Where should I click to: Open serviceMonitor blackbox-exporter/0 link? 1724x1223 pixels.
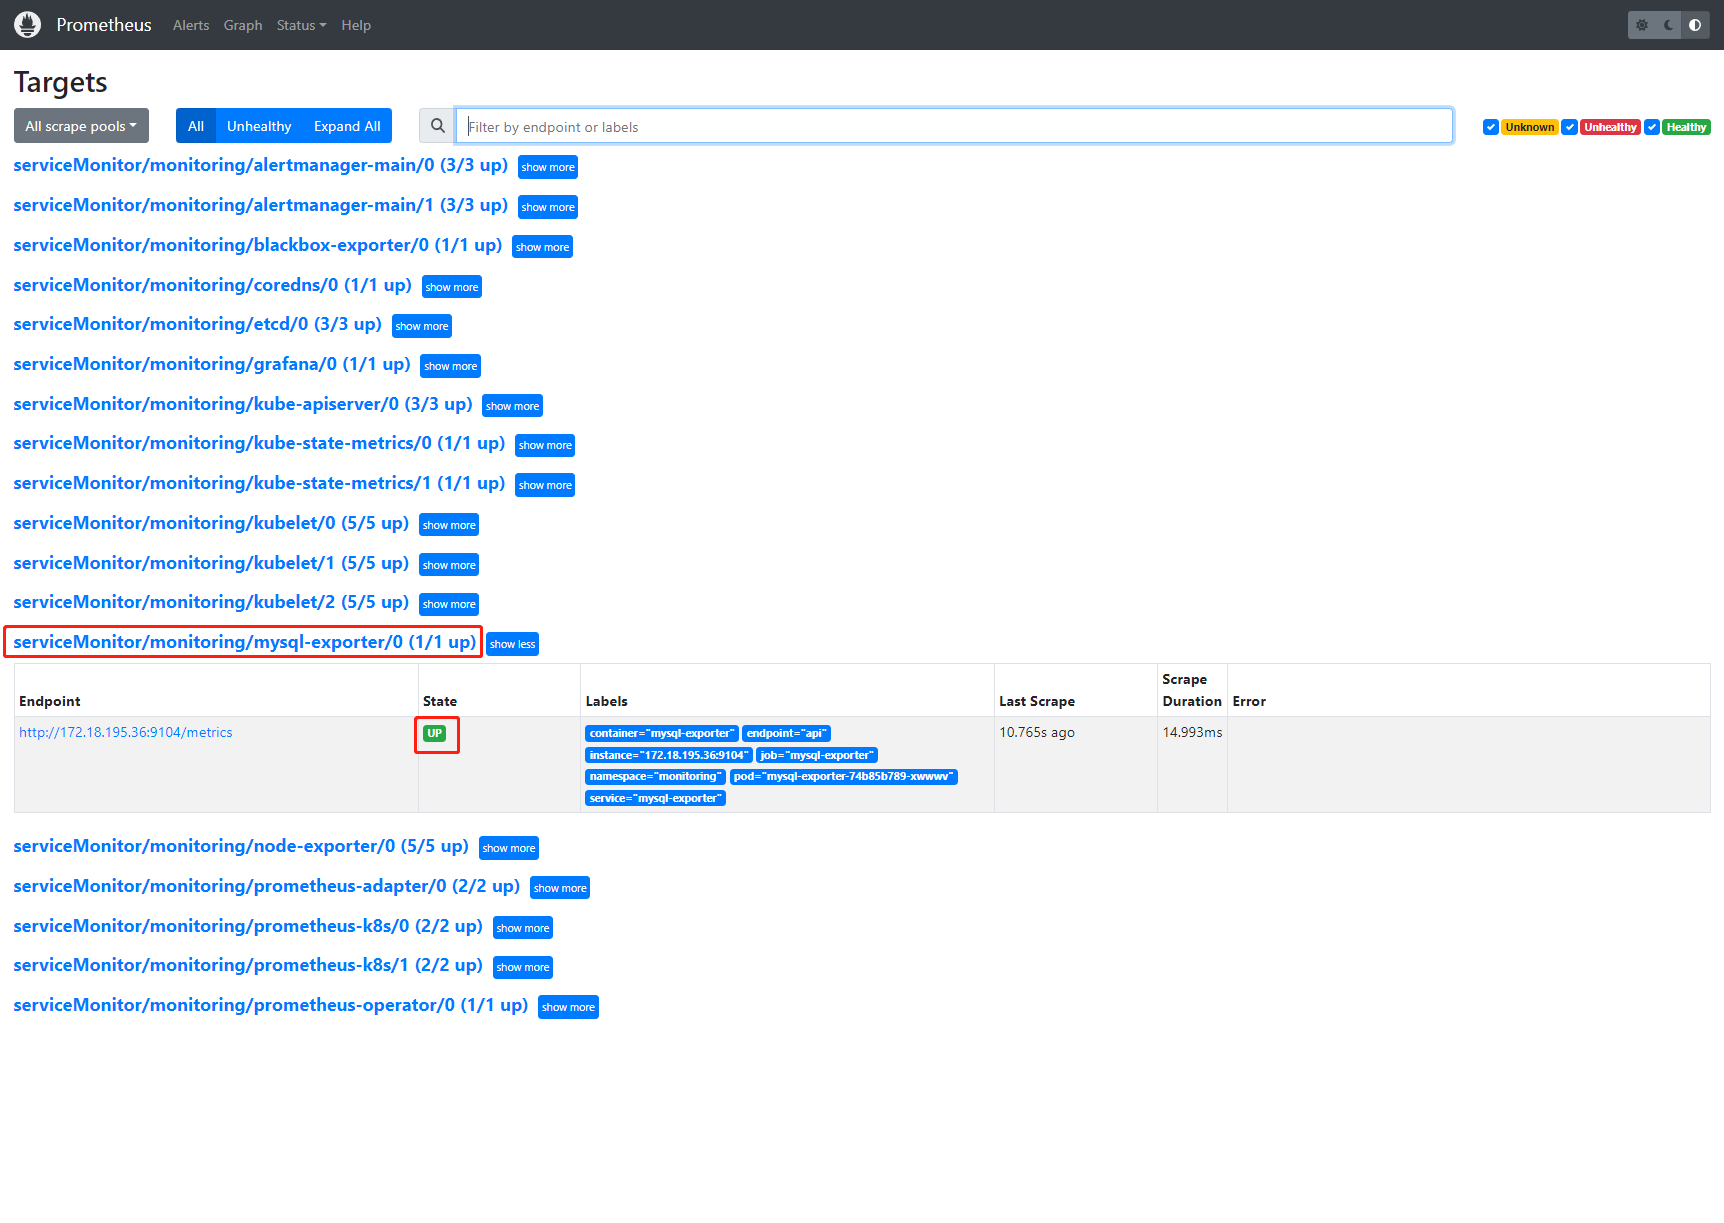pos(257,245)
